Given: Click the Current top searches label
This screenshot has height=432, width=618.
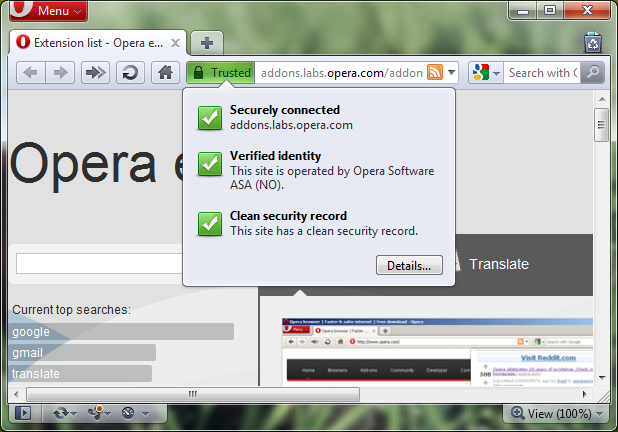Looking at the screenshot, I should (71, 309).
